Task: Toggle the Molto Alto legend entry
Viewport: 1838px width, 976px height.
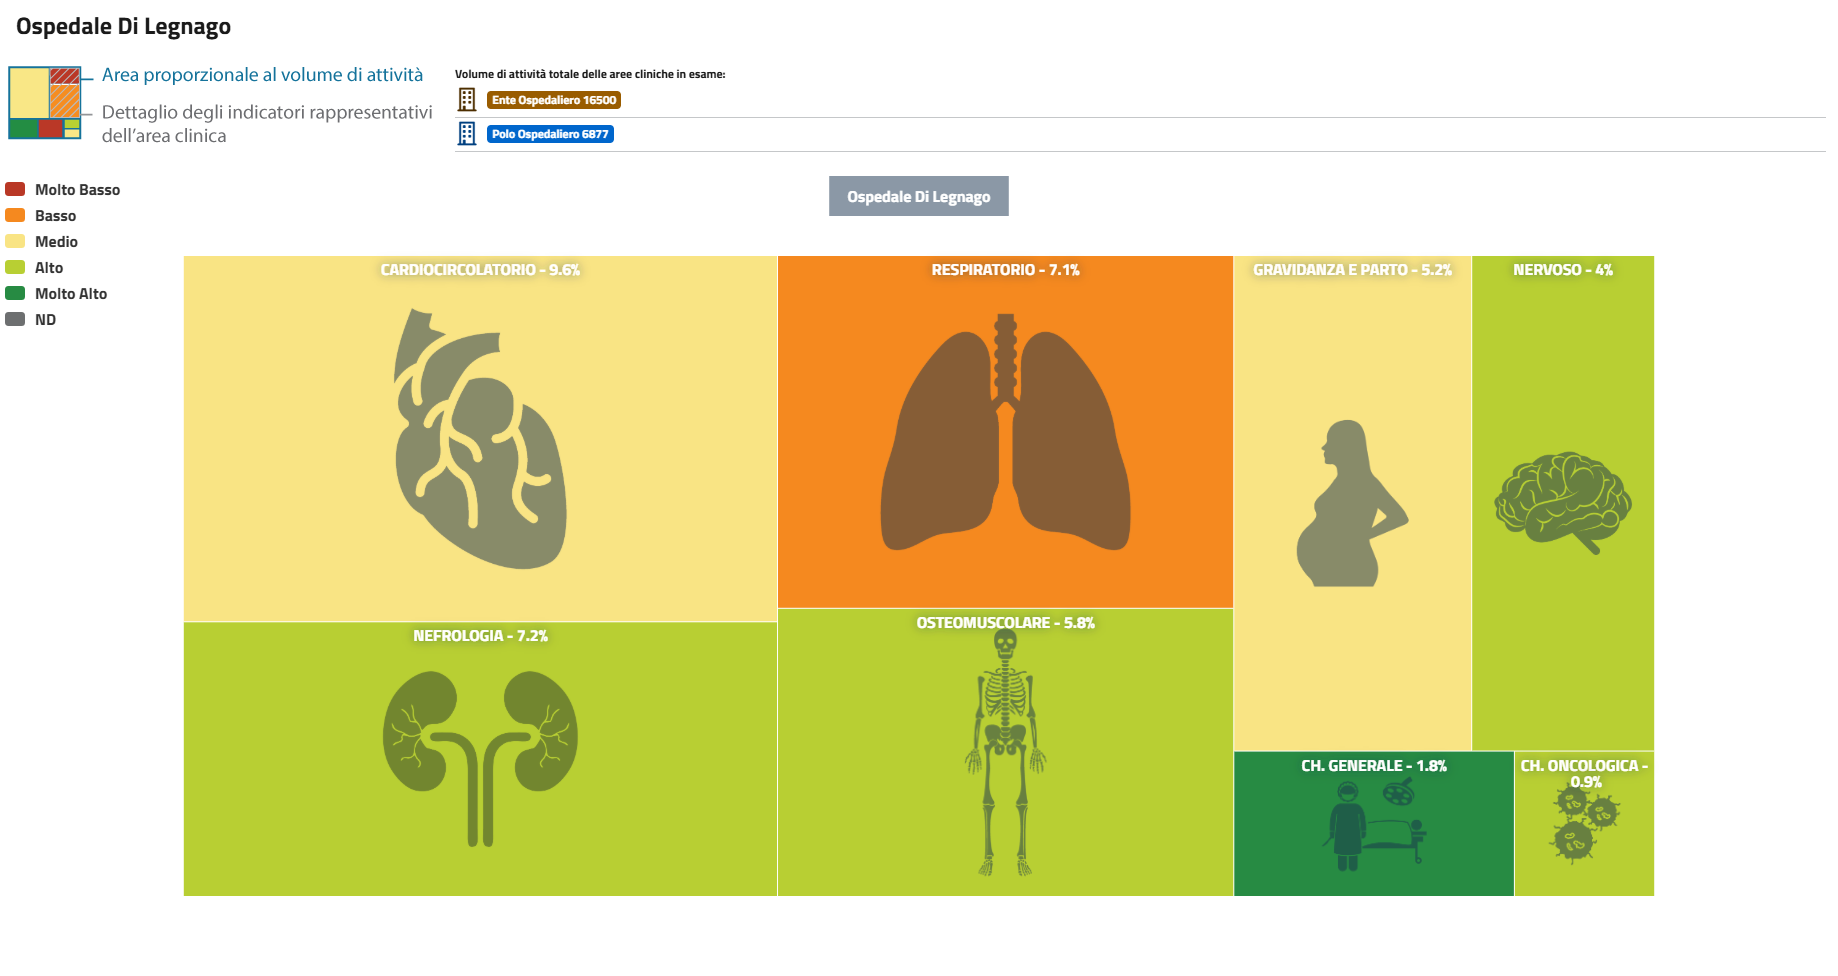Action: point(70,294)
